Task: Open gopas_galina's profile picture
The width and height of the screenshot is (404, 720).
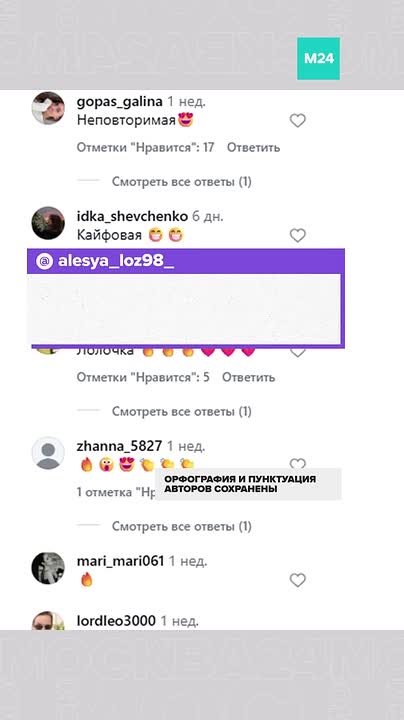Action: click(48, 108)
